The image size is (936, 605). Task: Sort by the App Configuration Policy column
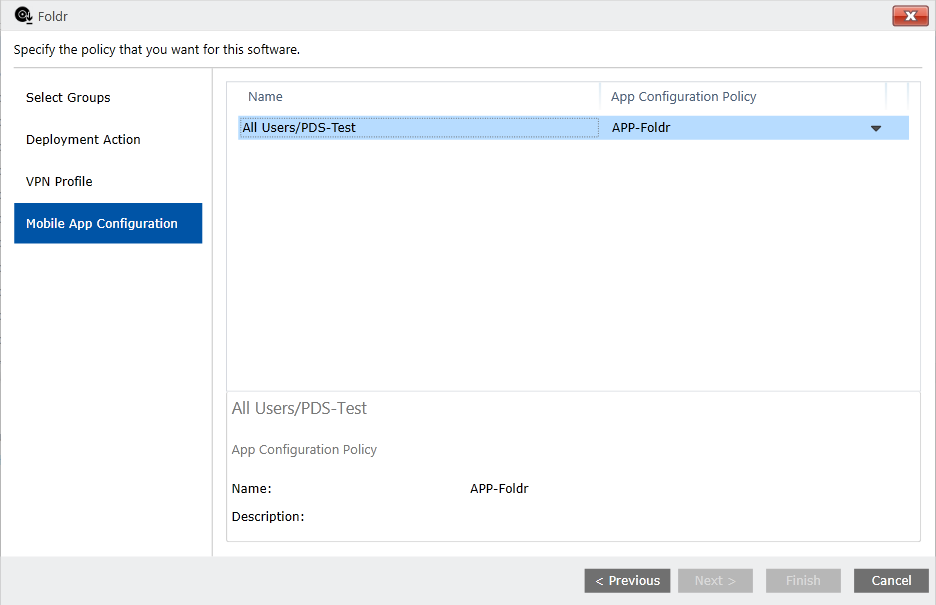click(x=683, y=96)
